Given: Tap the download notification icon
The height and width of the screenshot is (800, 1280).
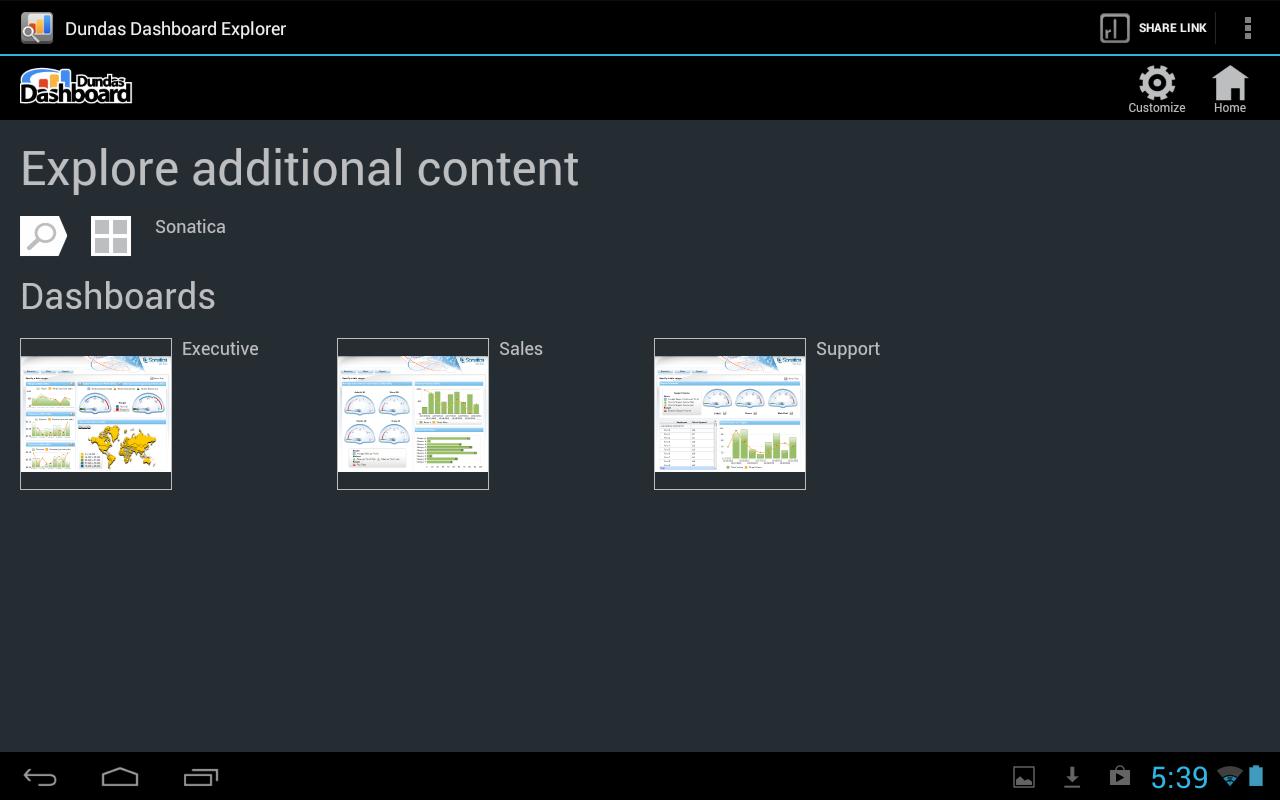Looking at the screenshot, I should (x=1072, y=777).
